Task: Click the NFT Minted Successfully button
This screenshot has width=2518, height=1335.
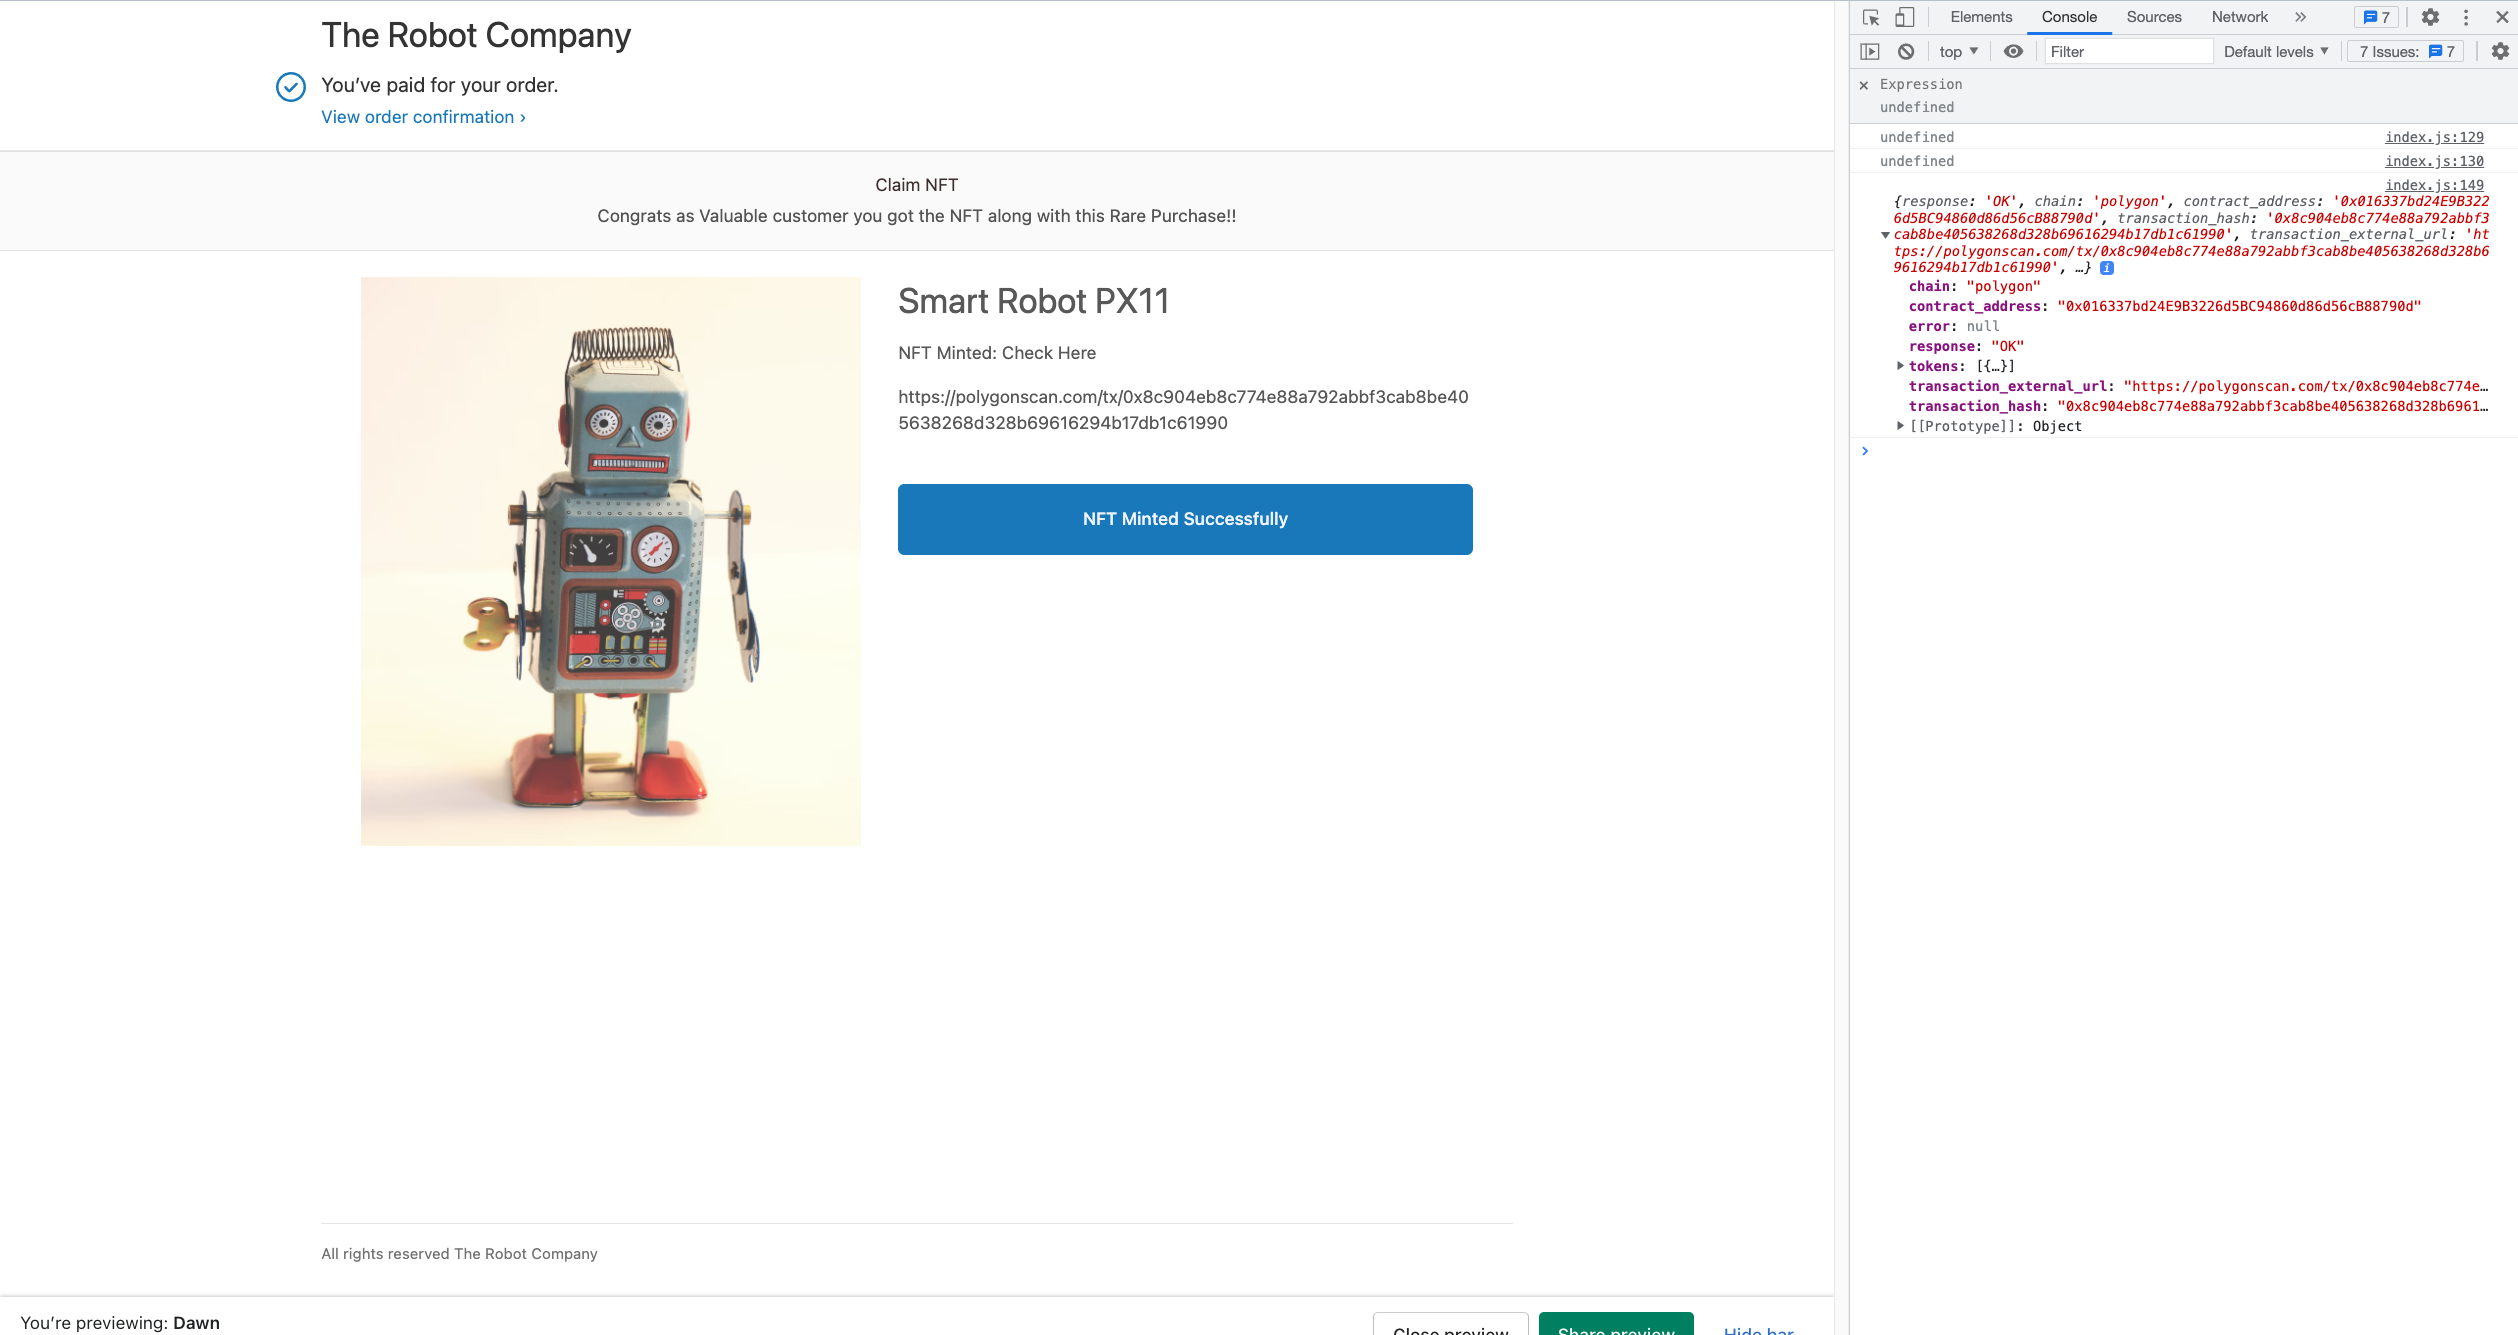Action: coord(1185,519)
